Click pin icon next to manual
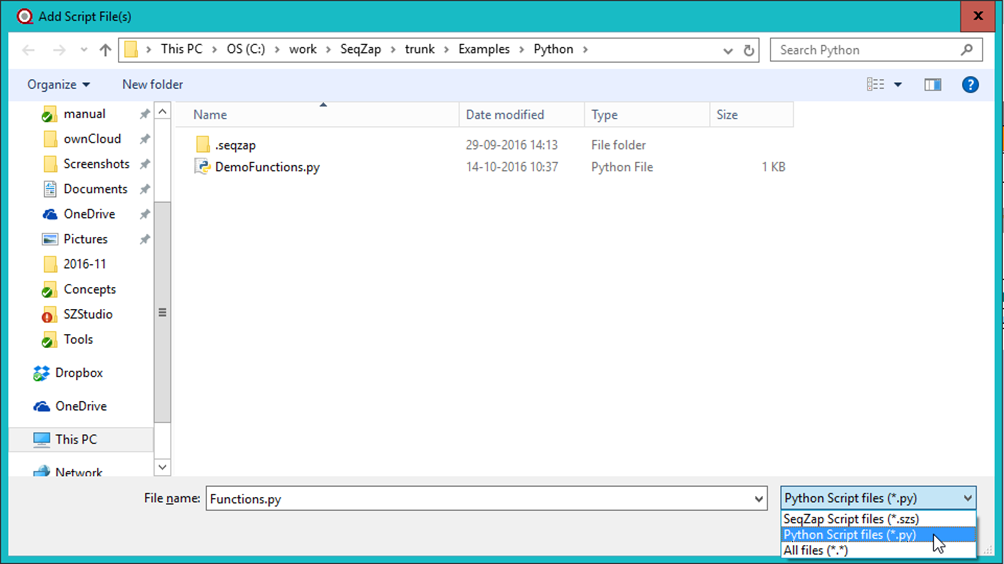 pyautogui.click(x=145, y=114)
